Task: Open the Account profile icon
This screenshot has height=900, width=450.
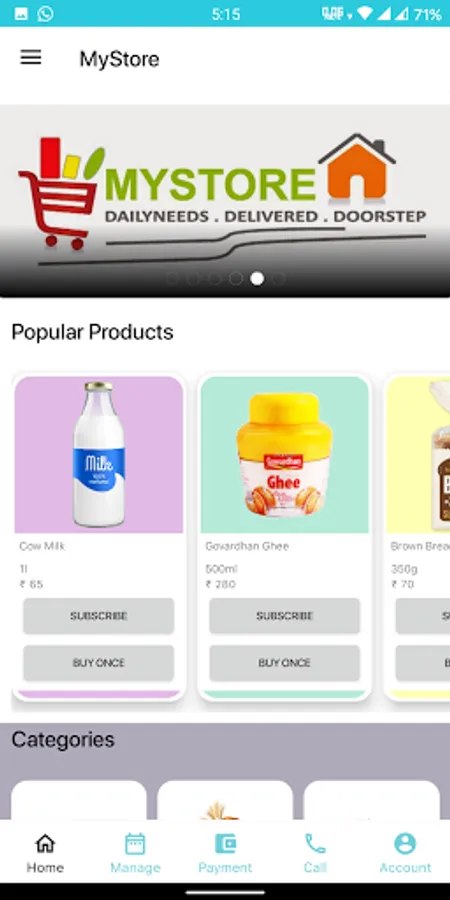Action: pos(405,844)
